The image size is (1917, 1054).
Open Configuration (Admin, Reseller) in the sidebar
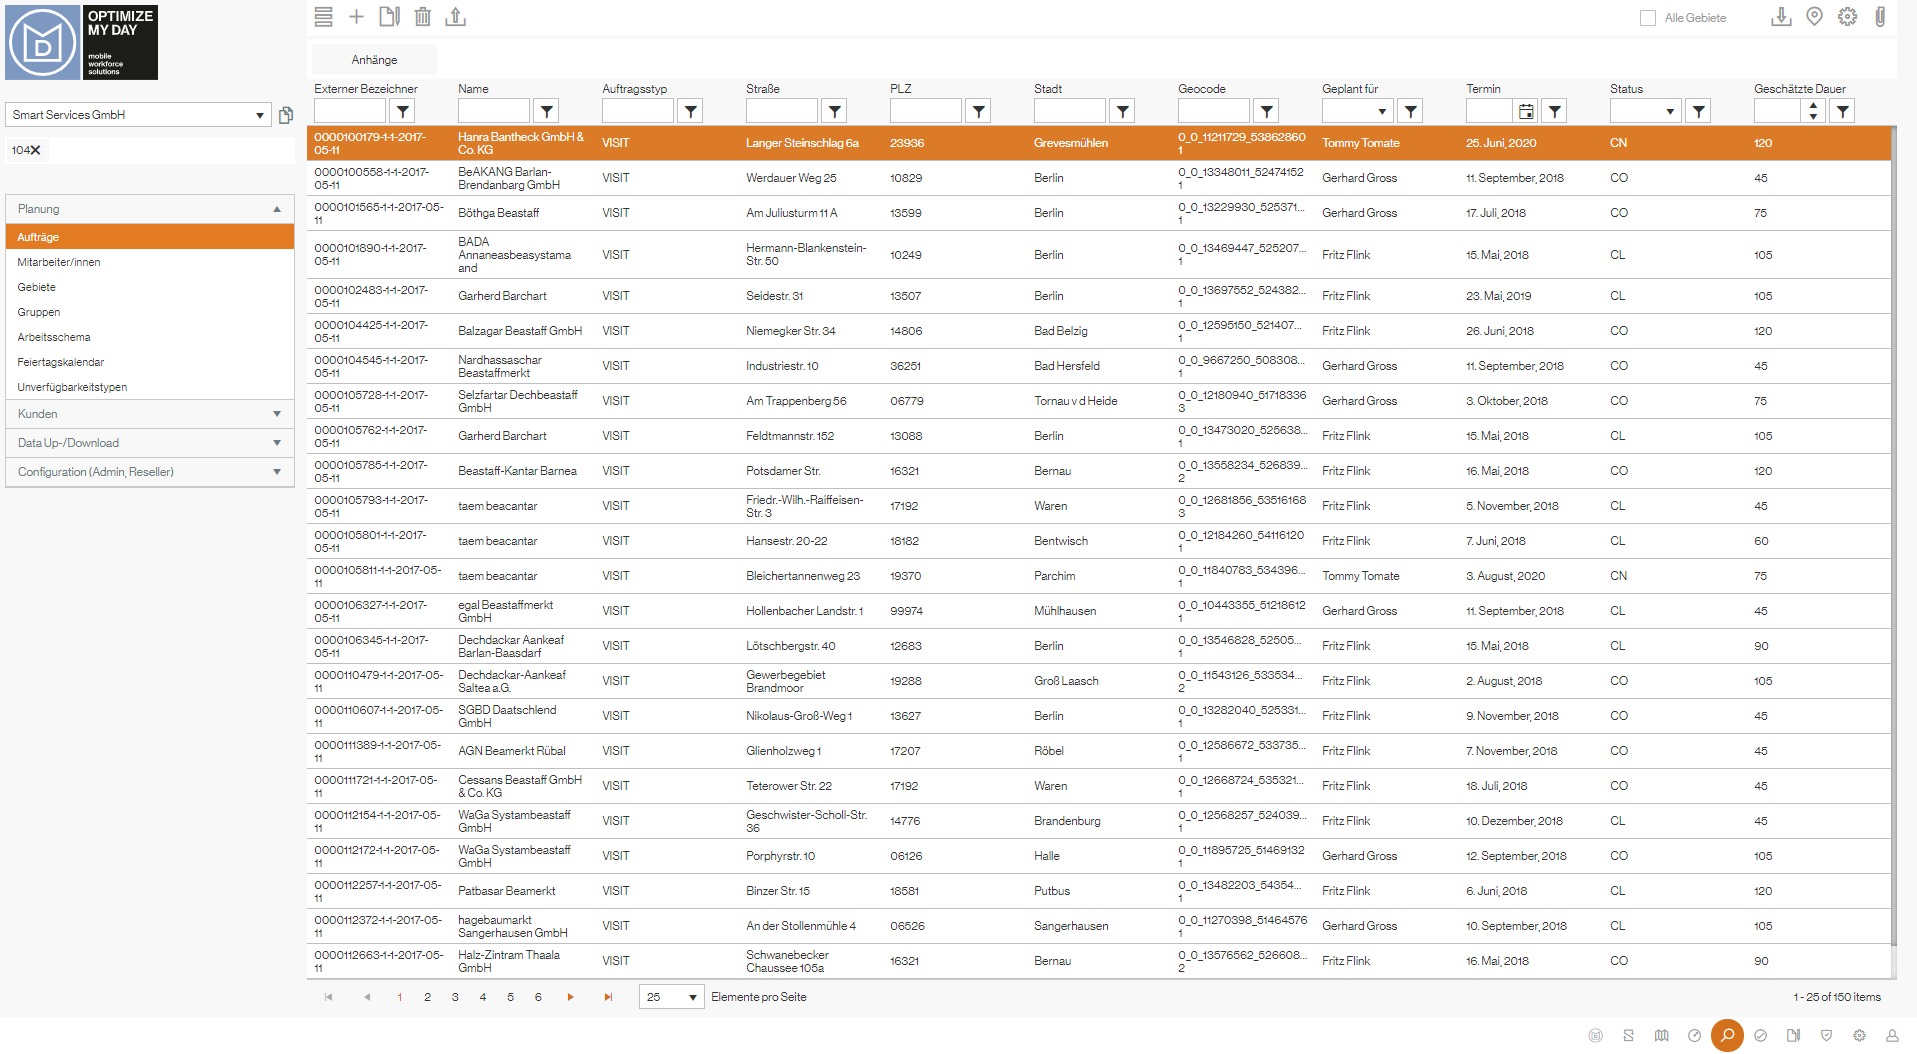(x=148, y=471)
